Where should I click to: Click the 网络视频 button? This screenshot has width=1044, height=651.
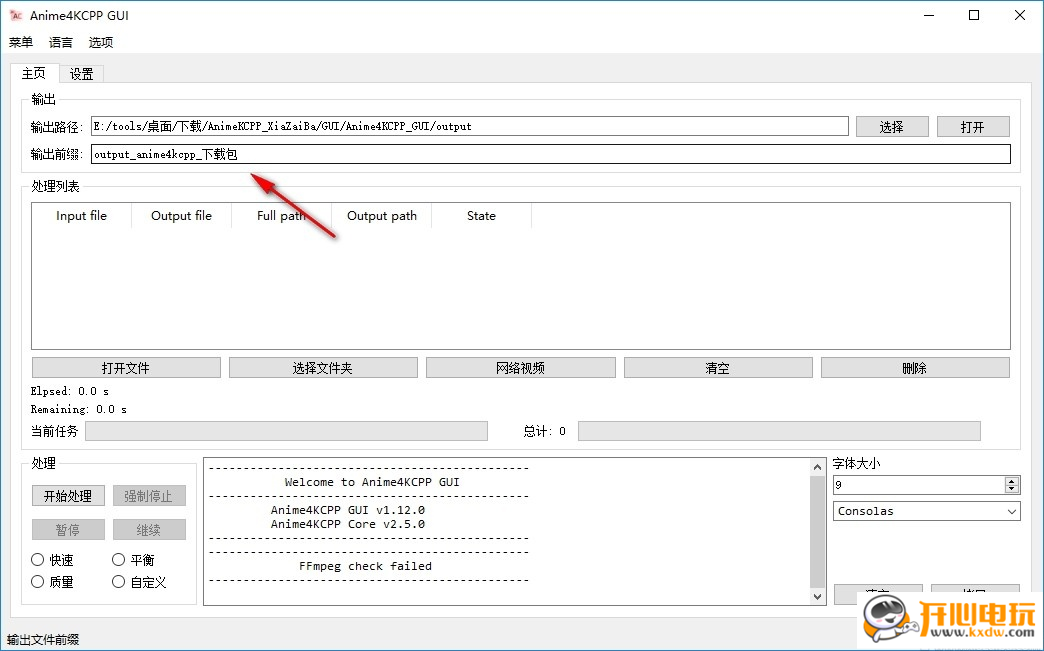coord(521,368)
